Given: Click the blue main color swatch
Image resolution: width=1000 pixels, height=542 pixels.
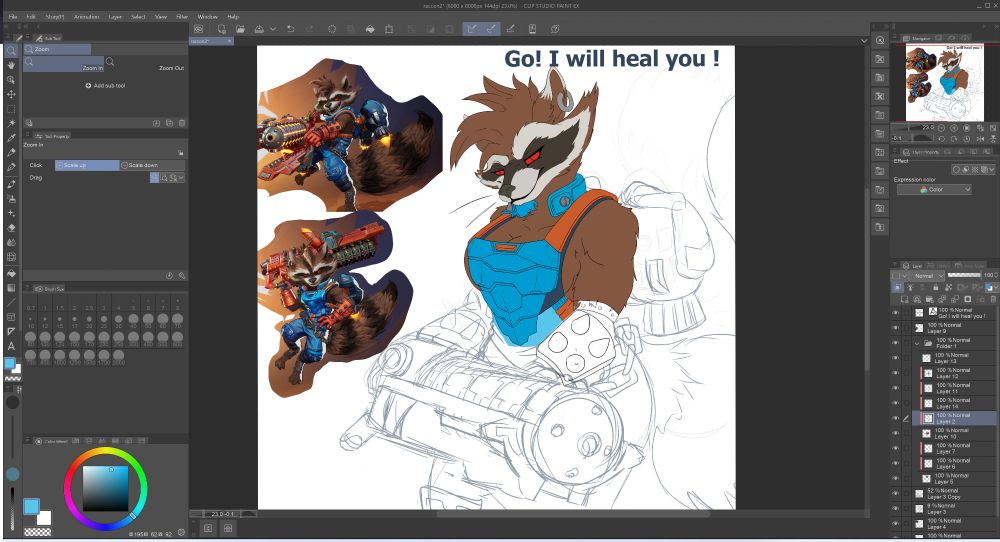Looking at the screenshot, I should (31, 507).
